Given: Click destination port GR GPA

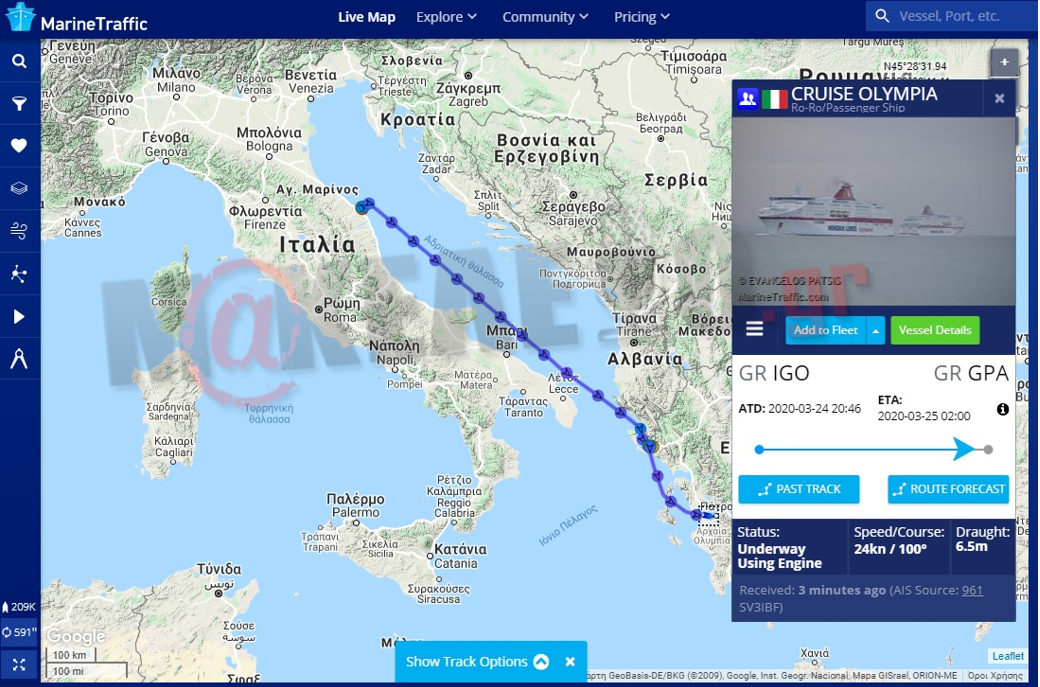Looking at the screenshot, I should tap(971, 373).
